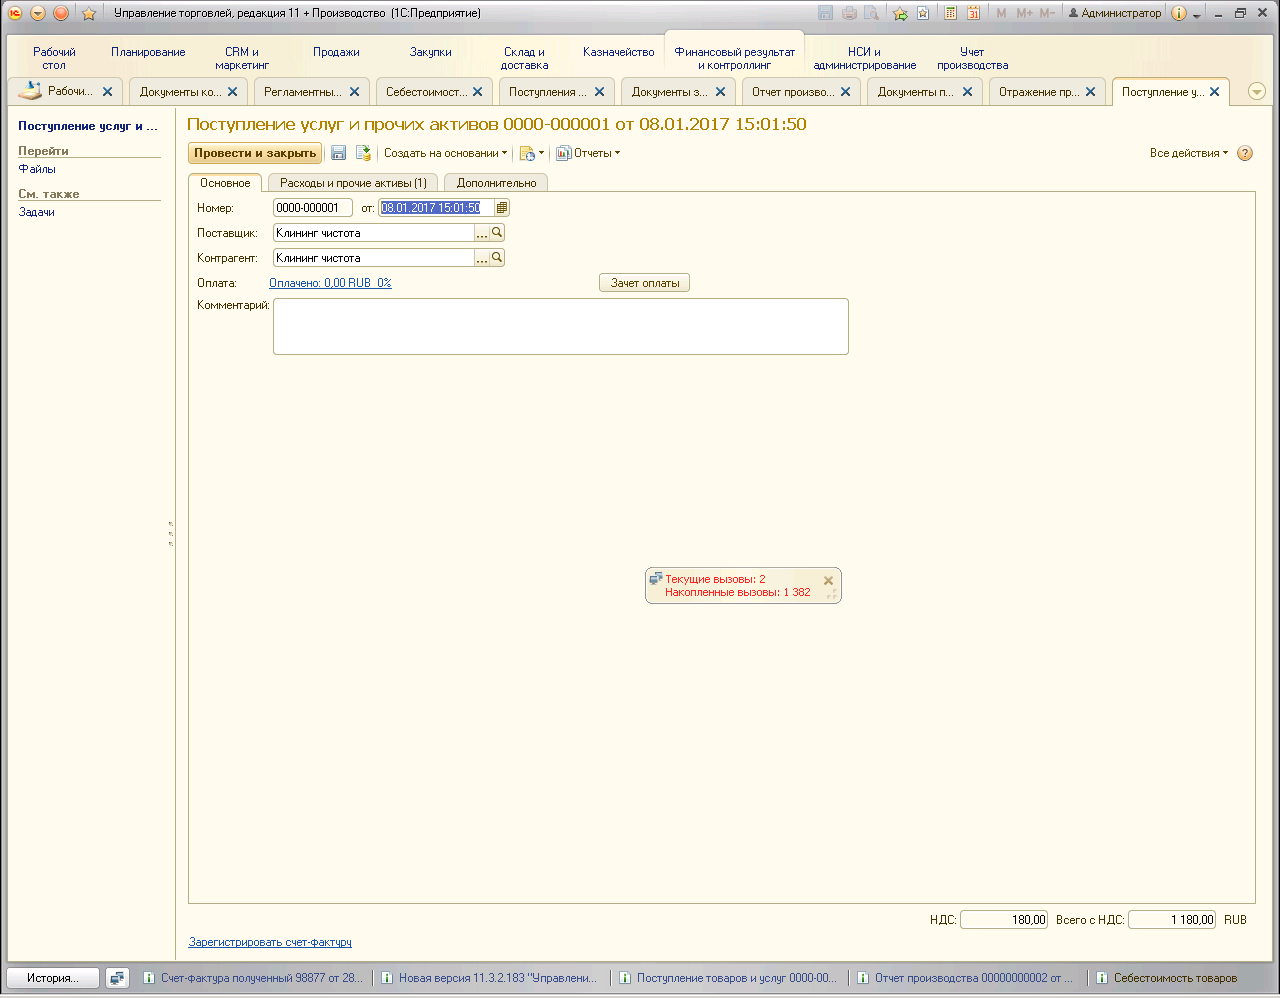Click the magnifier icon next to Поставщик
Screen dimensions: 1280x998
pos(497,233)
